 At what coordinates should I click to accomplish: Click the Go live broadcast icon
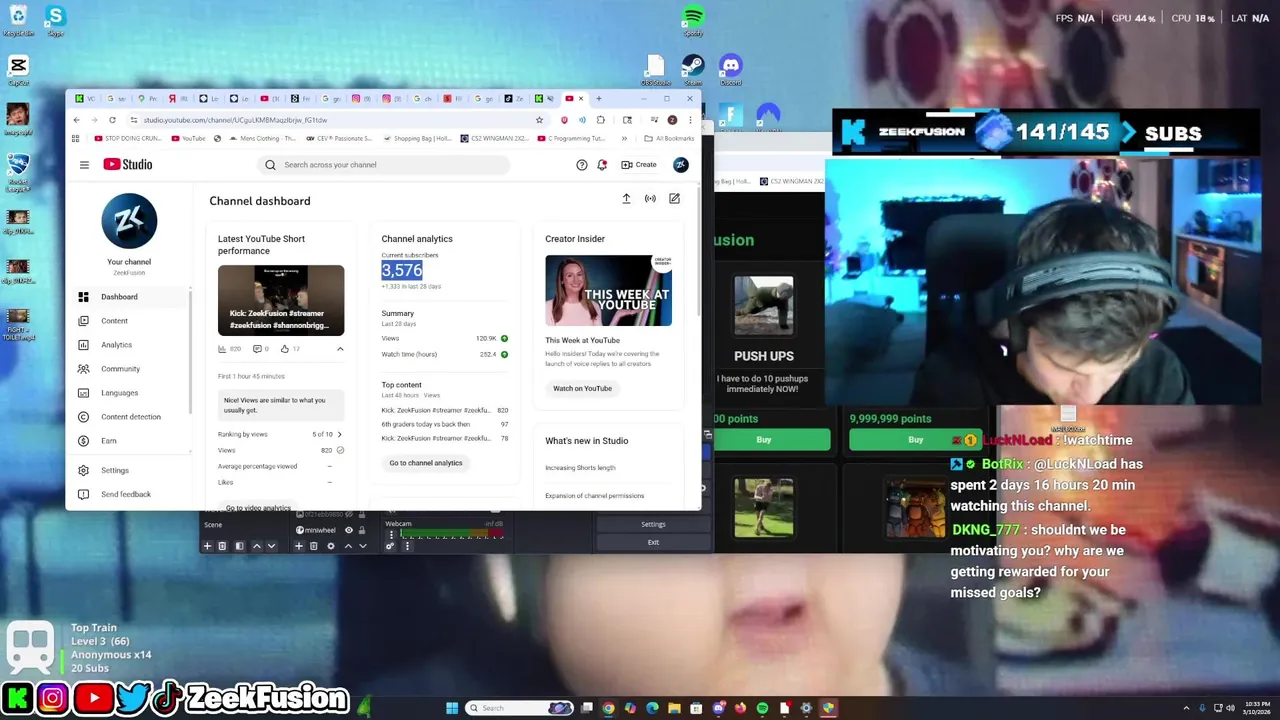(x=650, y=199)
